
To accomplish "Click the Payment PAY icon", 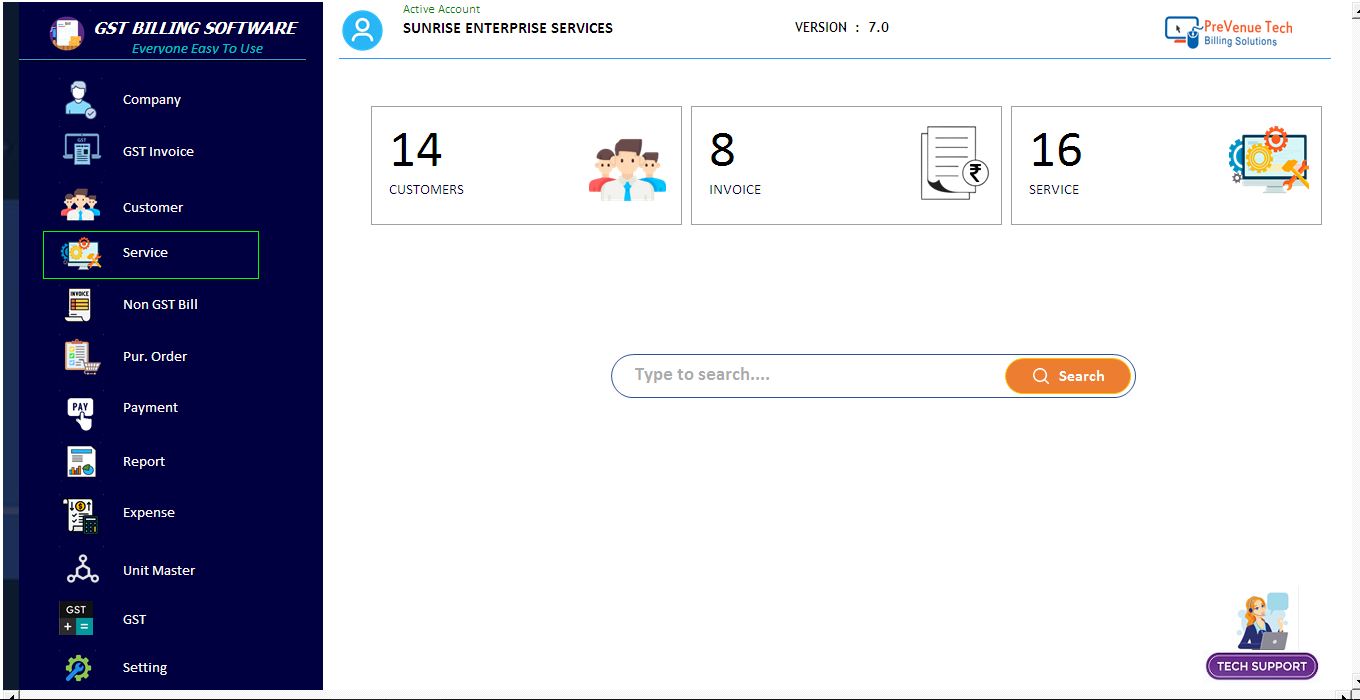I will [81, 410].
